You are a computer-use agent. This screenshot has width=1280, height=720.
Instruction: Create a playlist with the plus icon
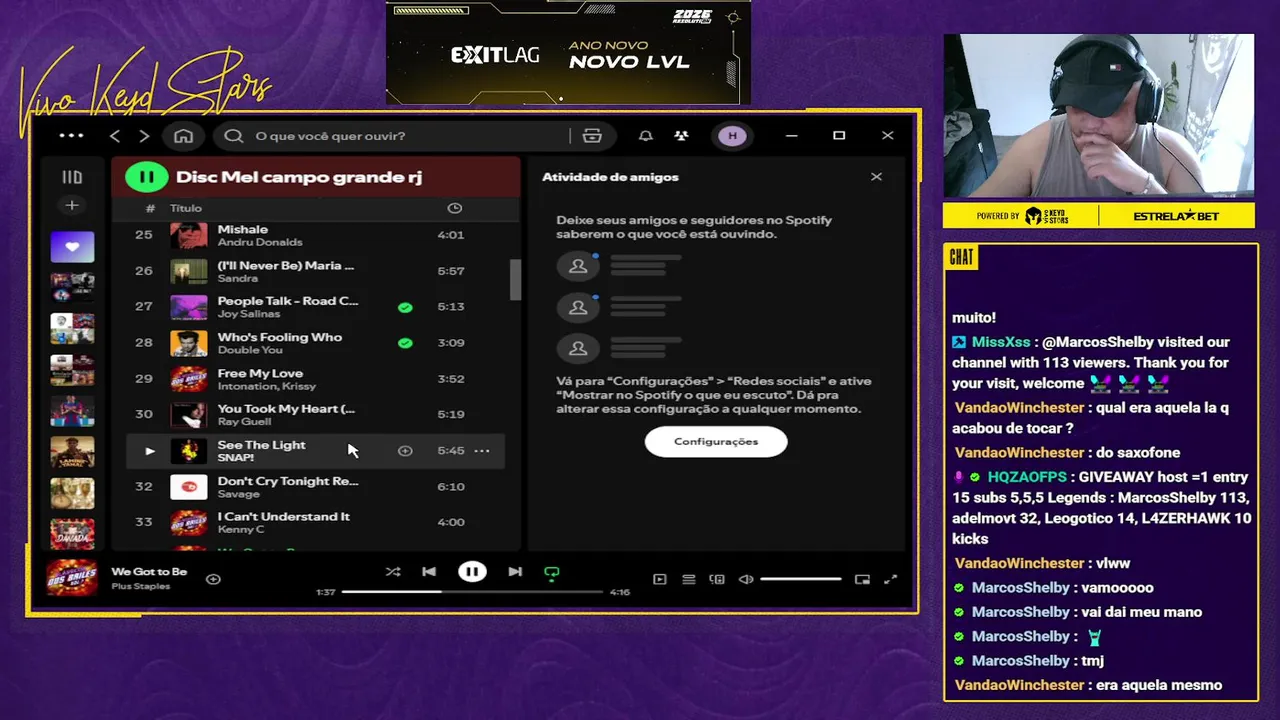click(x=72, y=205)
